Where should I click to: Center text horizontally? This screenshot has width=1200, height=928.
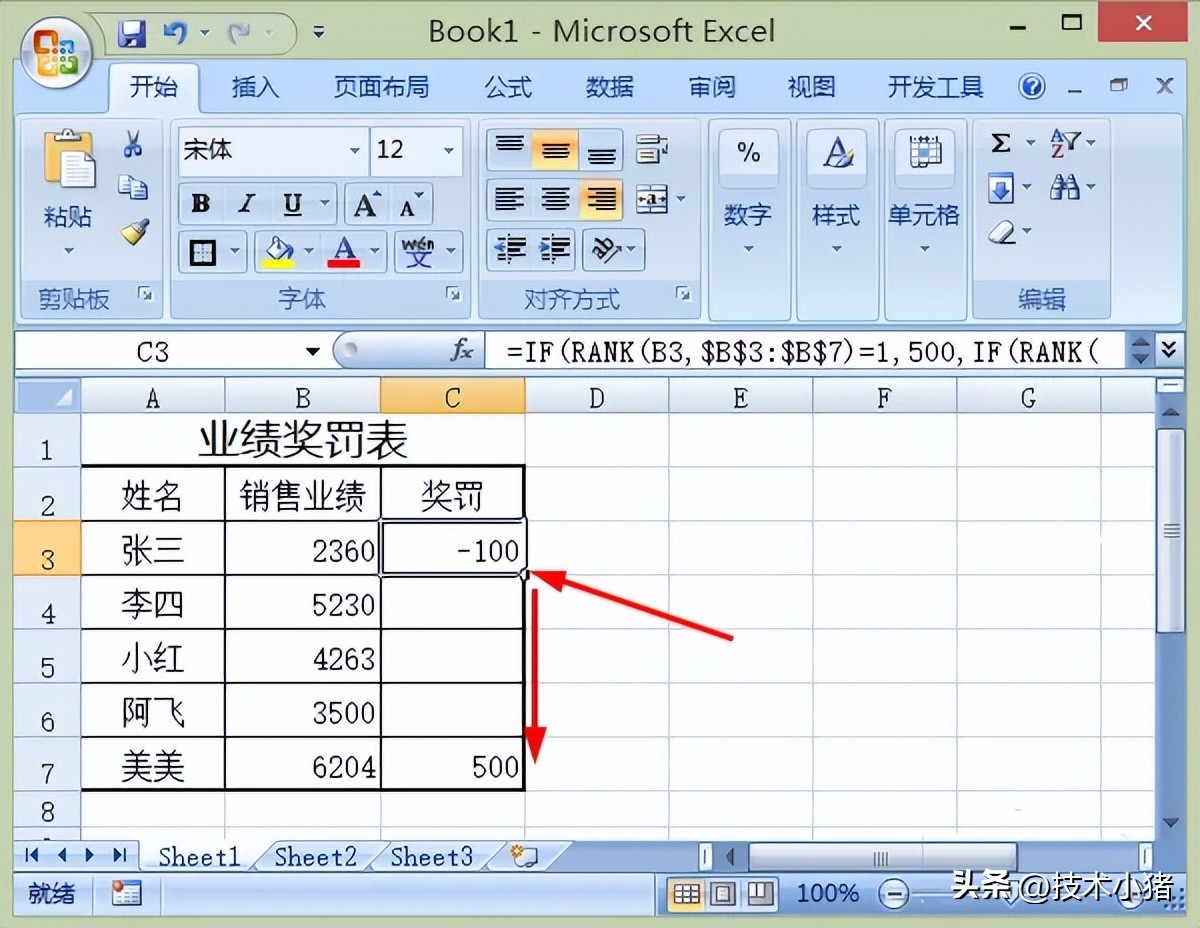[x=555, y=200]
